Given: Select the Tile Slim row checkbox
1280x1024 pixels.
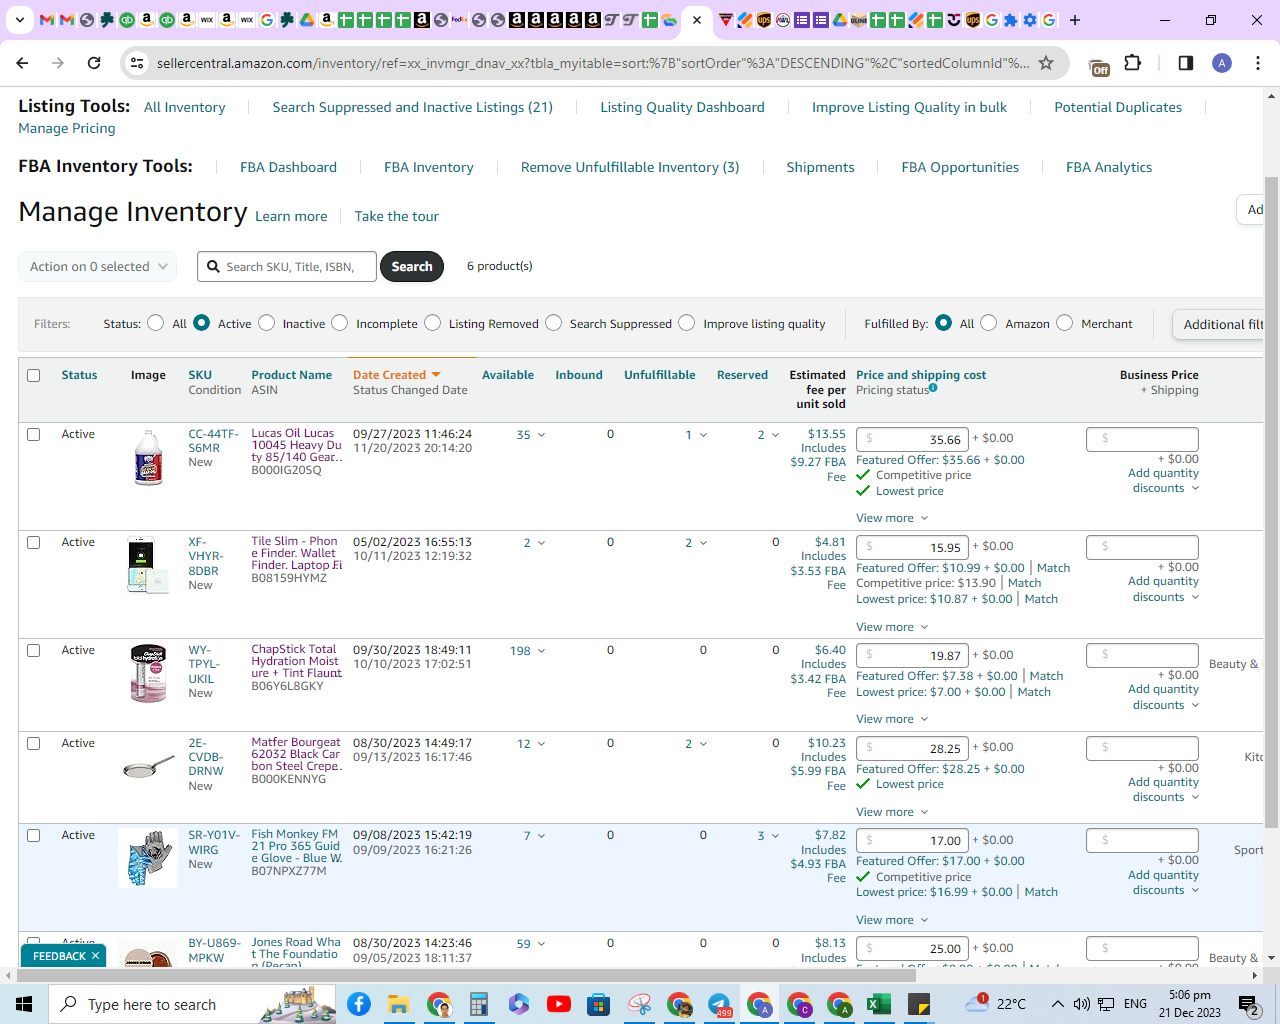Looking at the screenshot, I should (34, 543).
